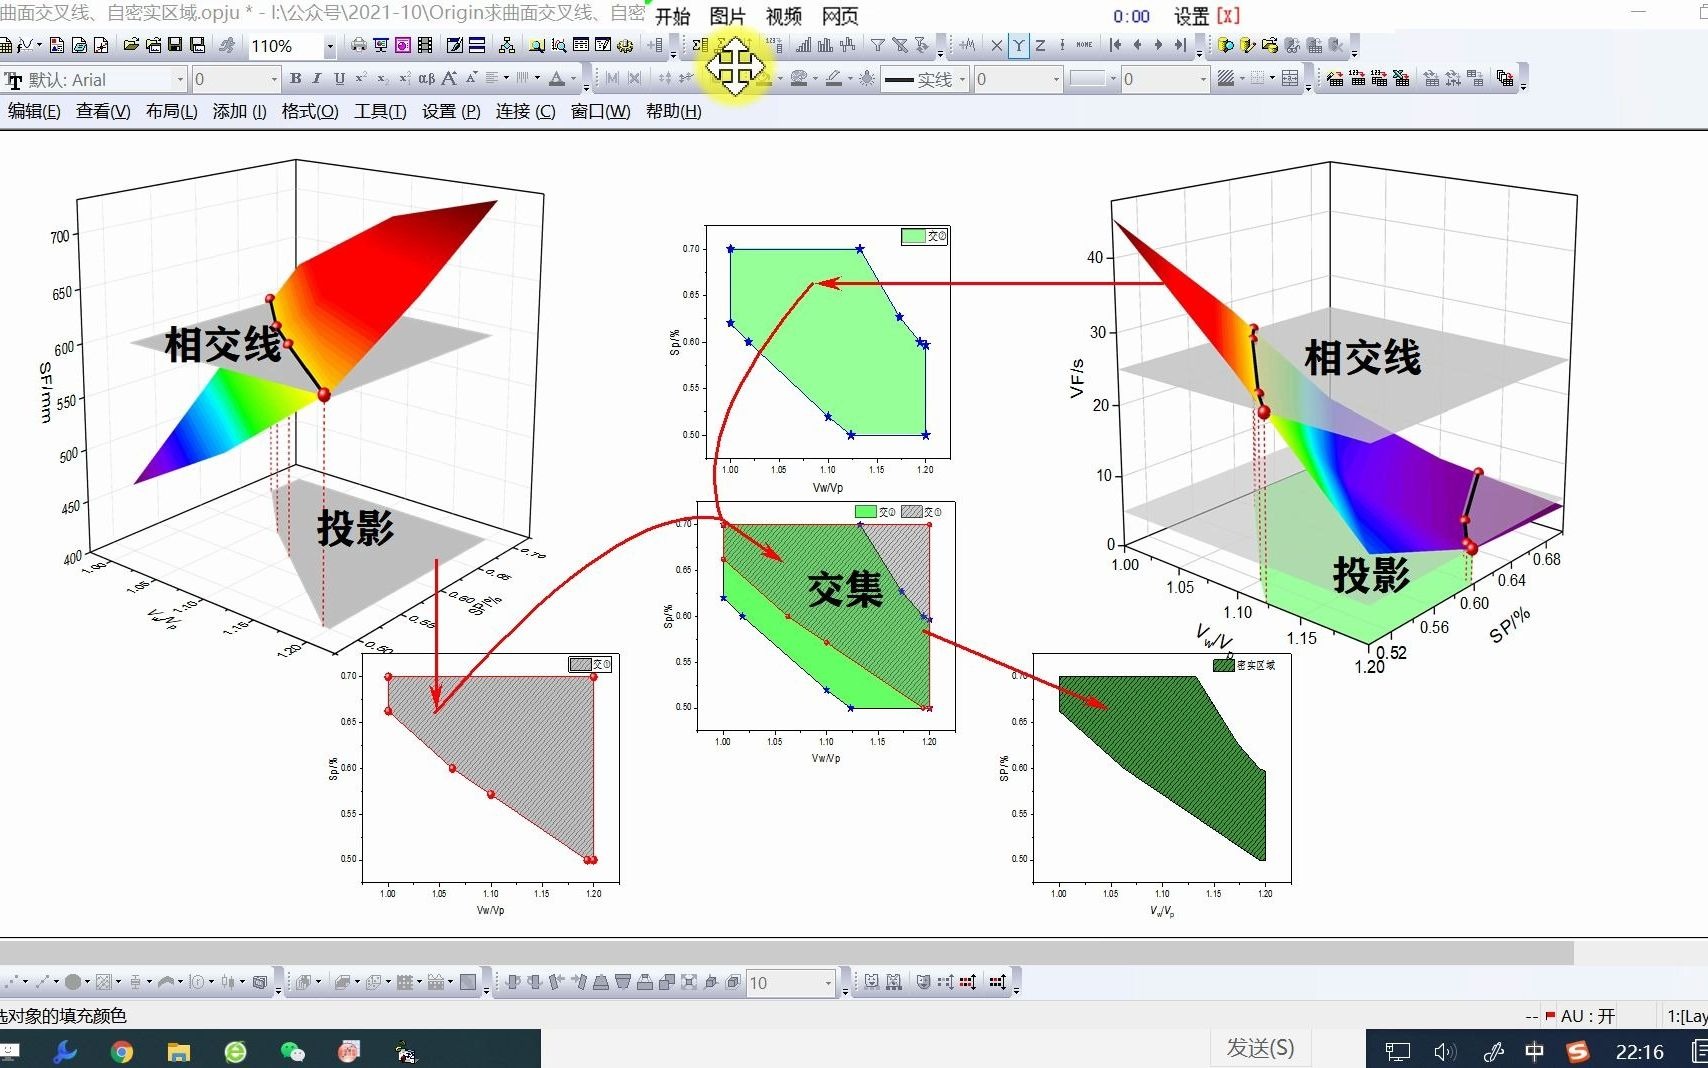Viewport: 1708px width, 1068px height.
Task: Open the 帮助(H) menu
Action: (673, 111)
